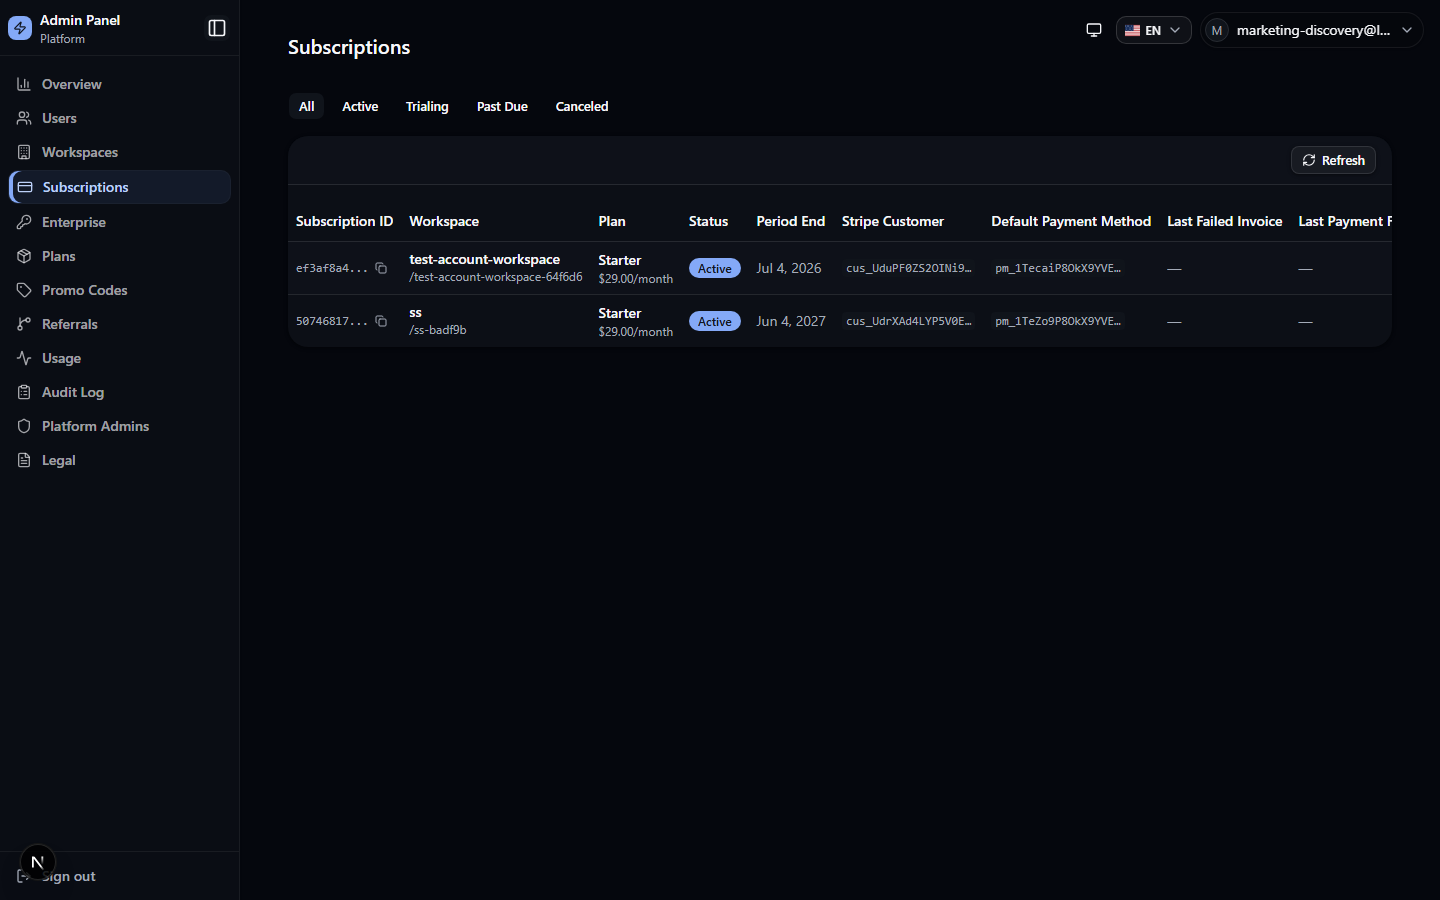Open Overview in the sidebar
The width and height of the screenshot is (1440, 900).
[120, 84]
